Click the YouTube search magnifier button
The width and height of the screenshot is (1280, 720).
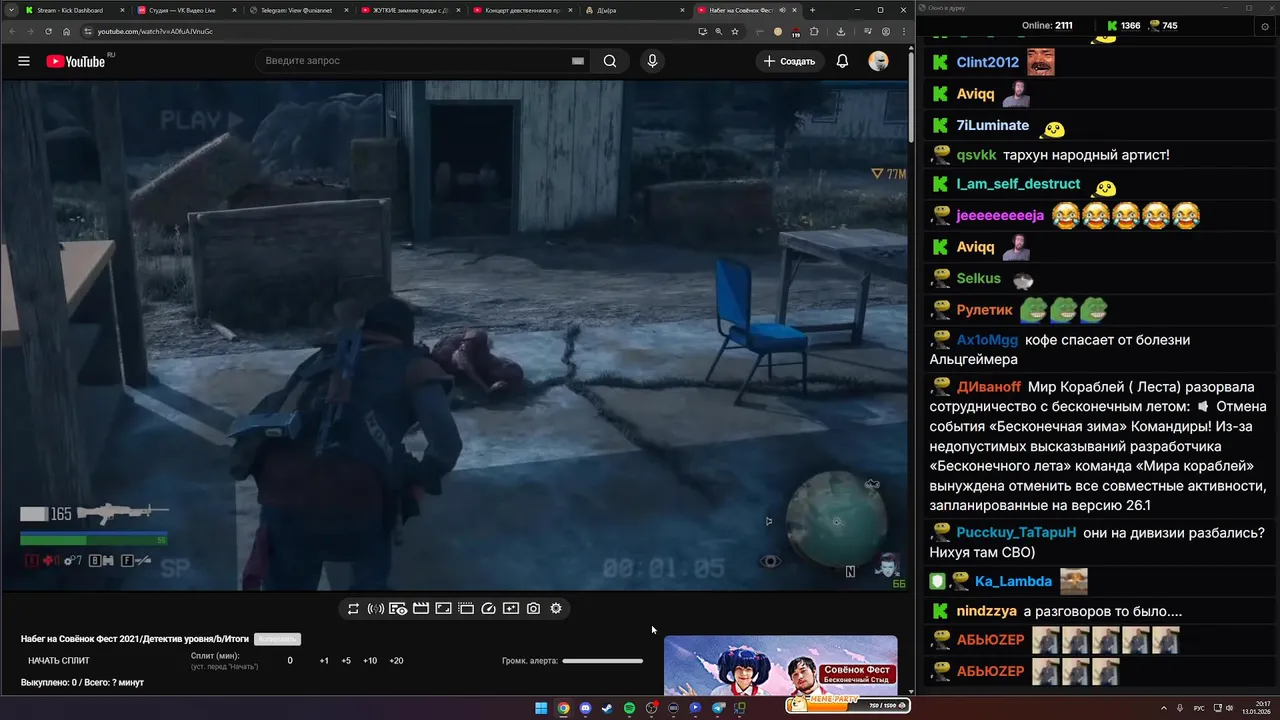pos(610,61)
